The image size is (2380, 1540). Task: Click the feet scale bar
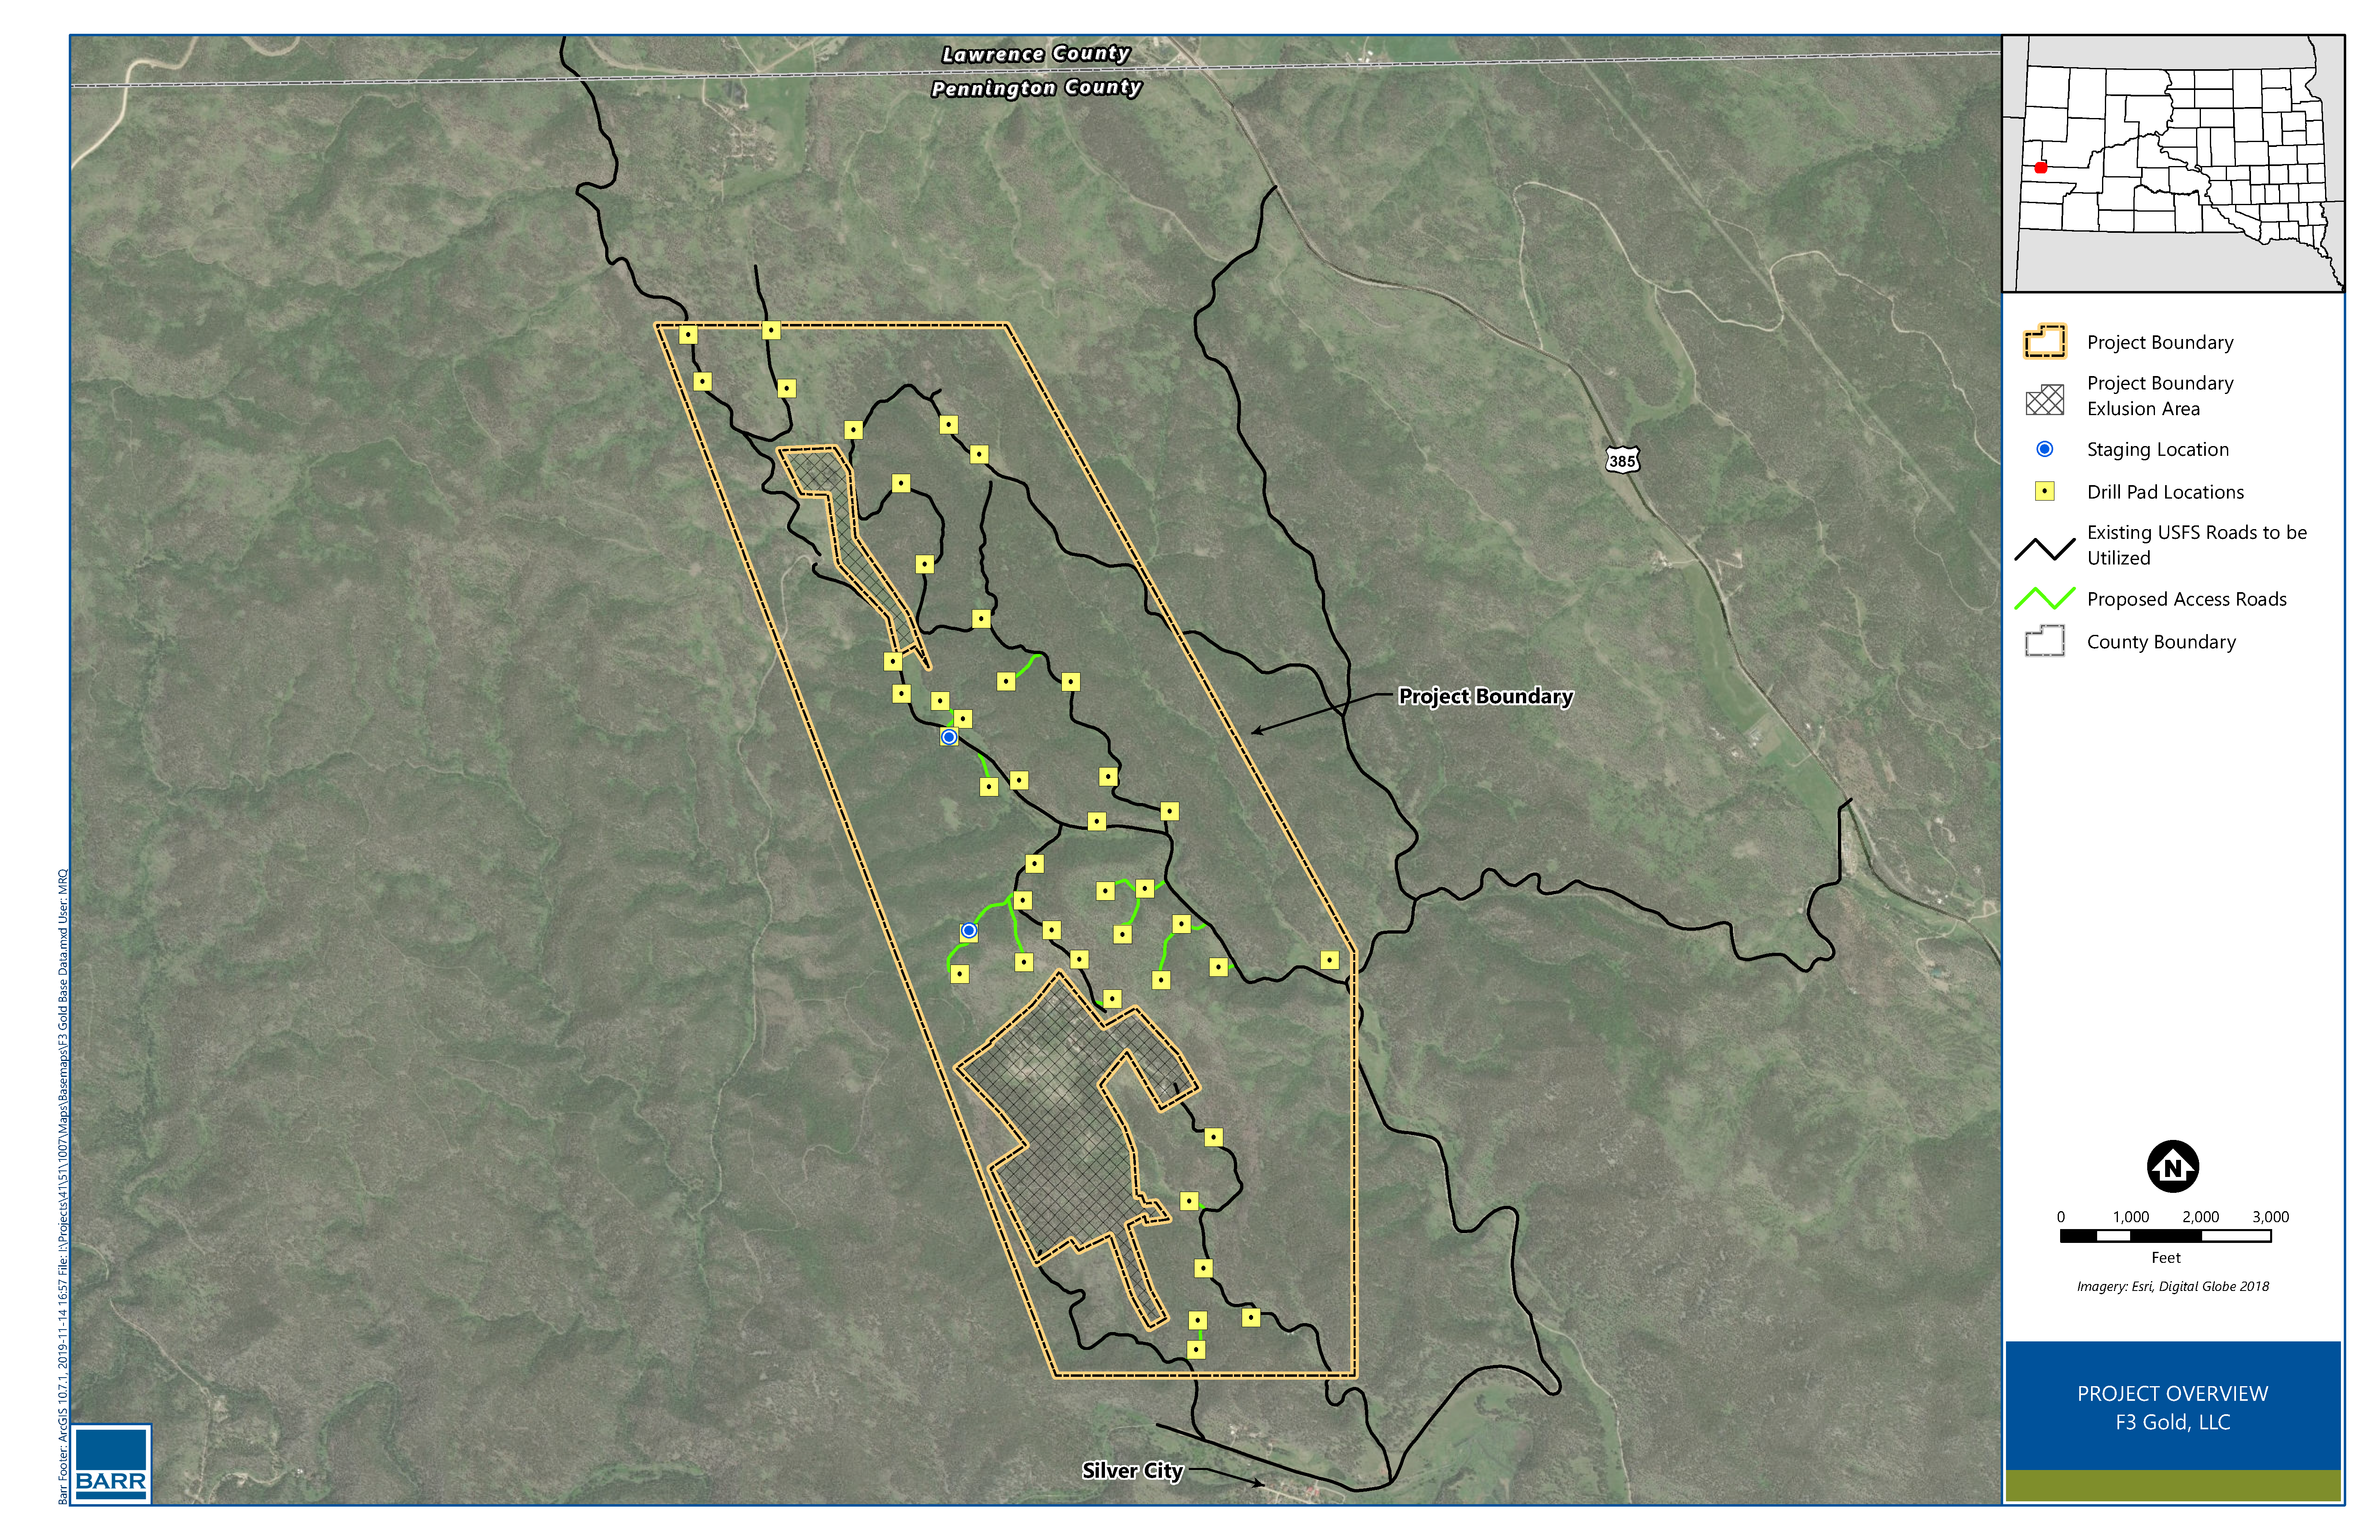[x=2165, y=1236]
